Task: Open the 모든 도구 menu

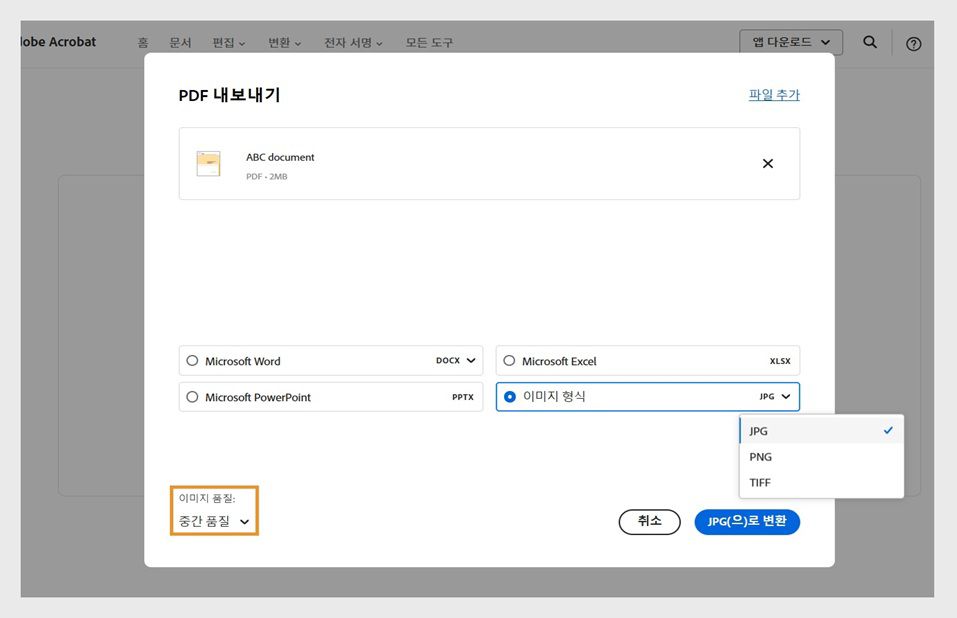Action: point(429,42)
